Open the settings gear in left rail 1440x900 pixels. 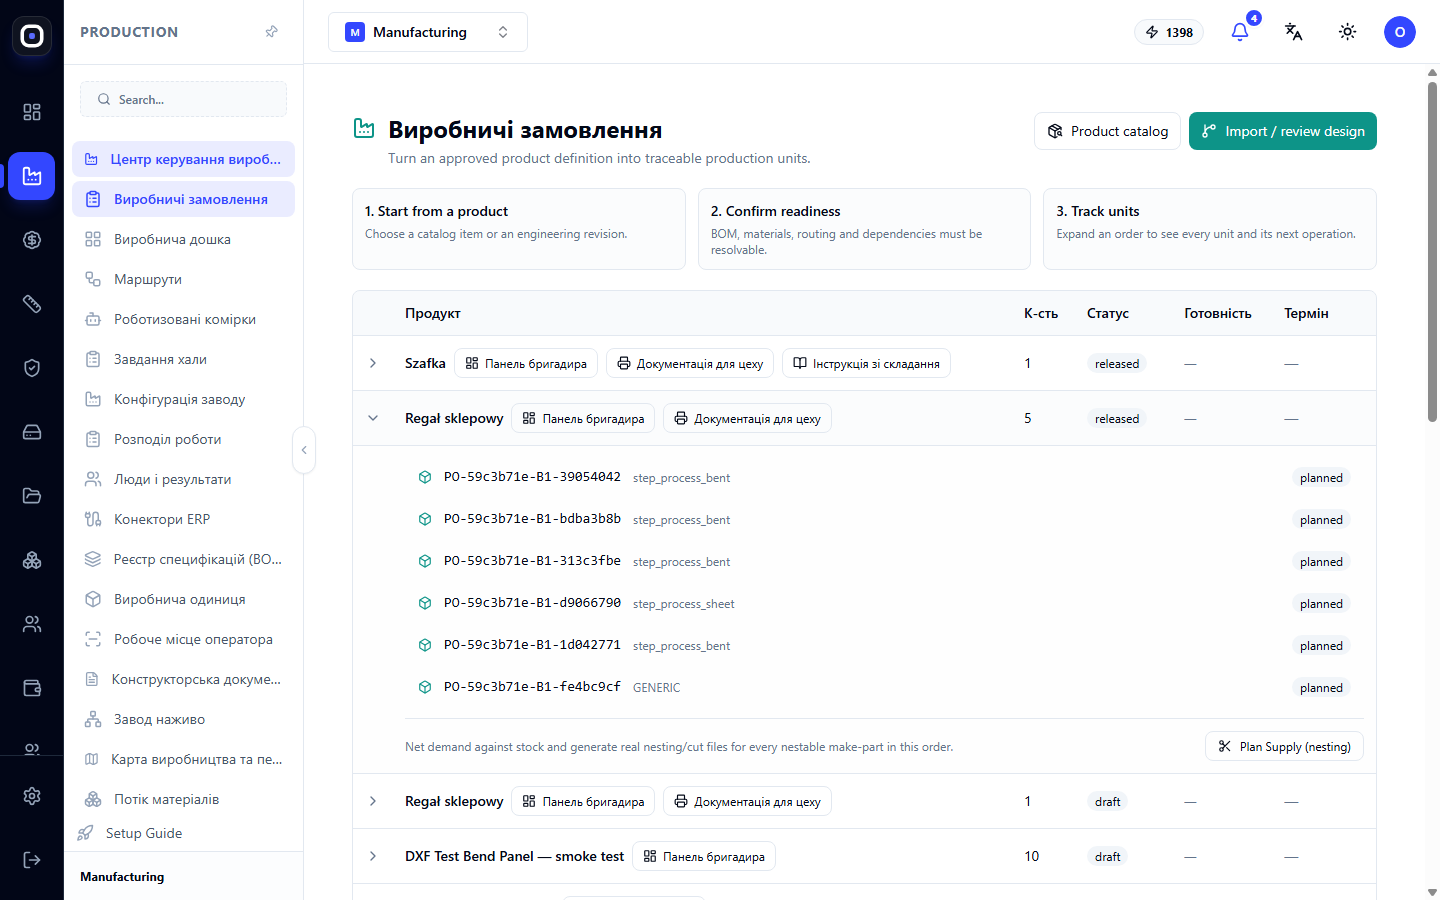[x=32, y=796]
